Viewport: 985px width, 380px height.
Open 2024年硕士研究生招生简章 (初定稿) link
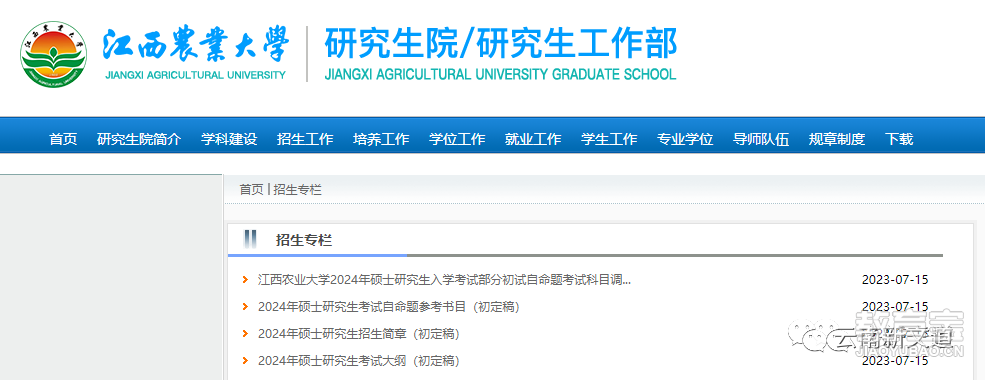tap(359, 334)
